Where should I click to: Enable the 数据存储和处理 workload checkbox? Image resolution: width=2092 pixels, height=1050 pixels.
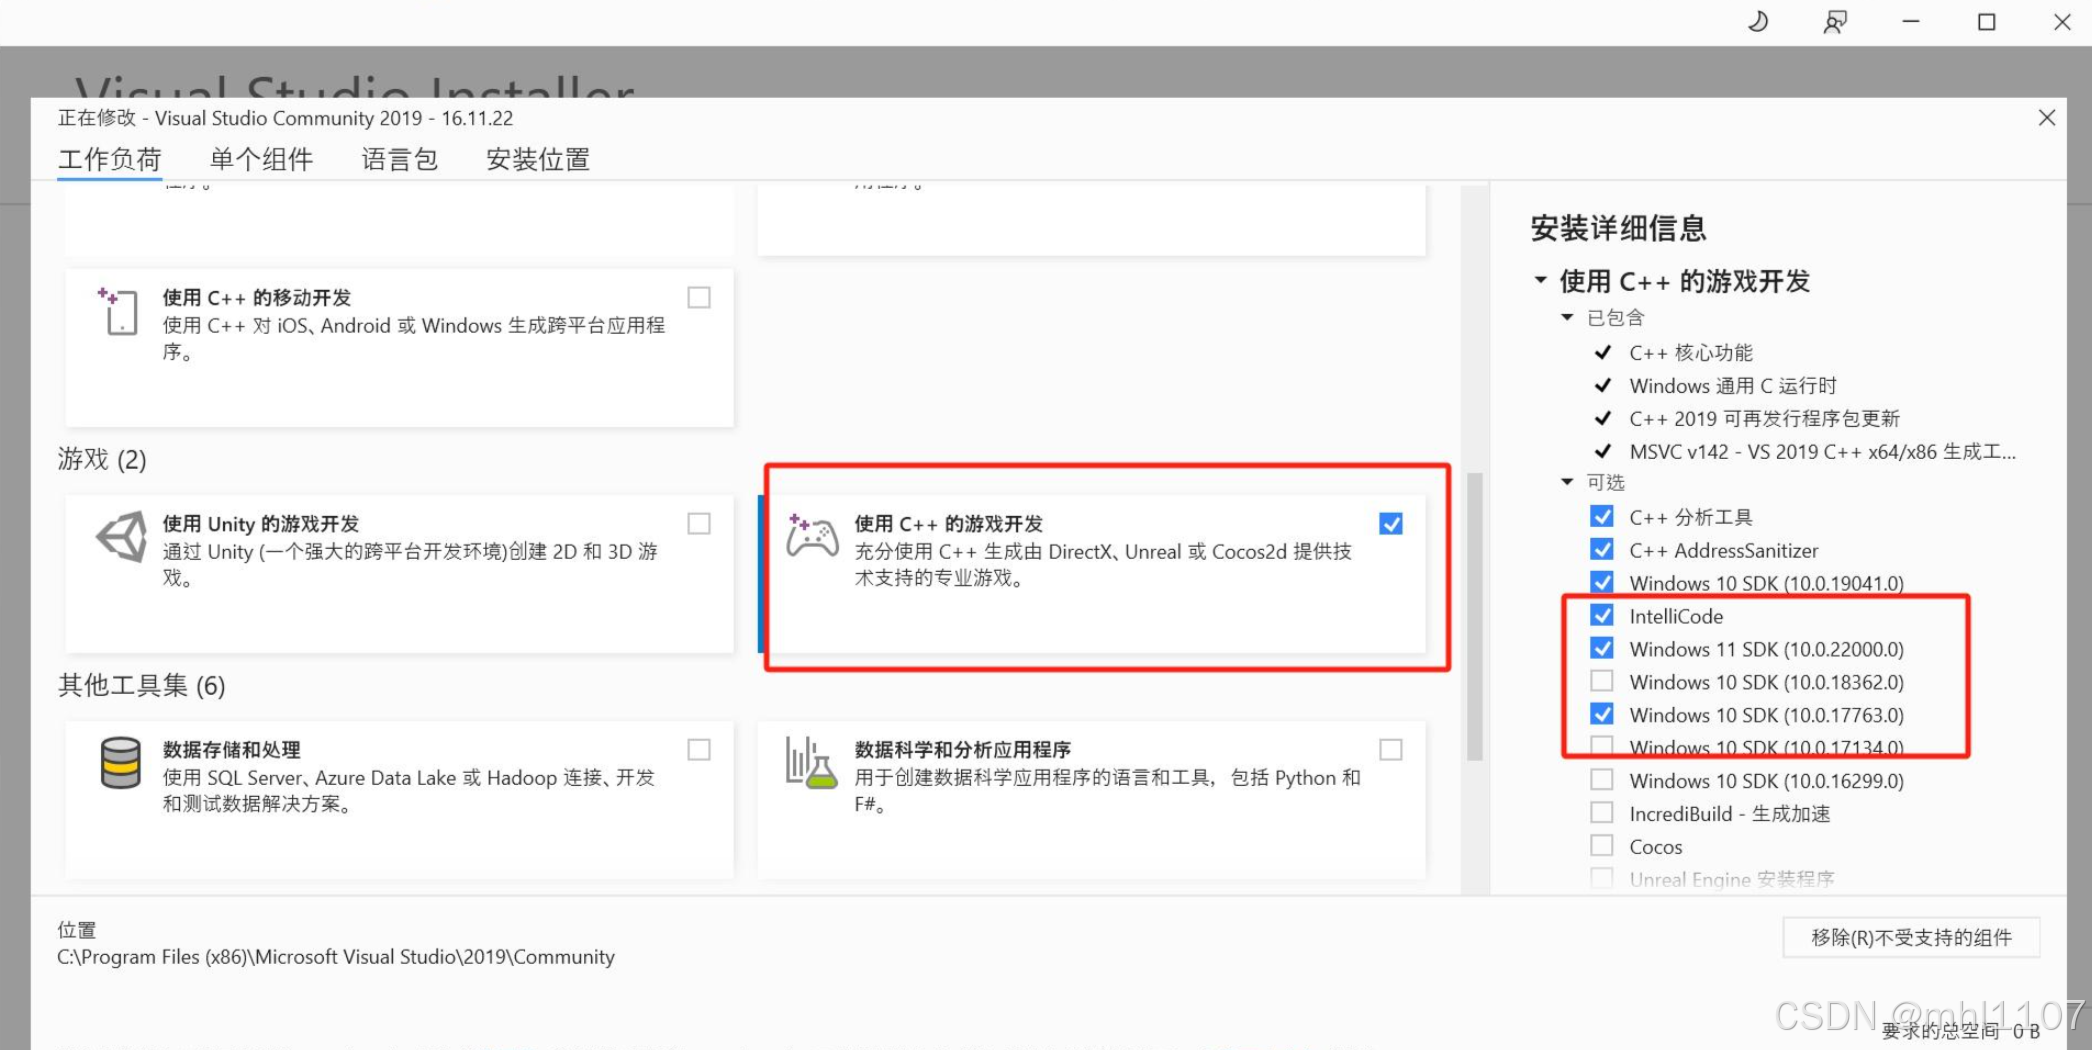[x=699, y=749]
